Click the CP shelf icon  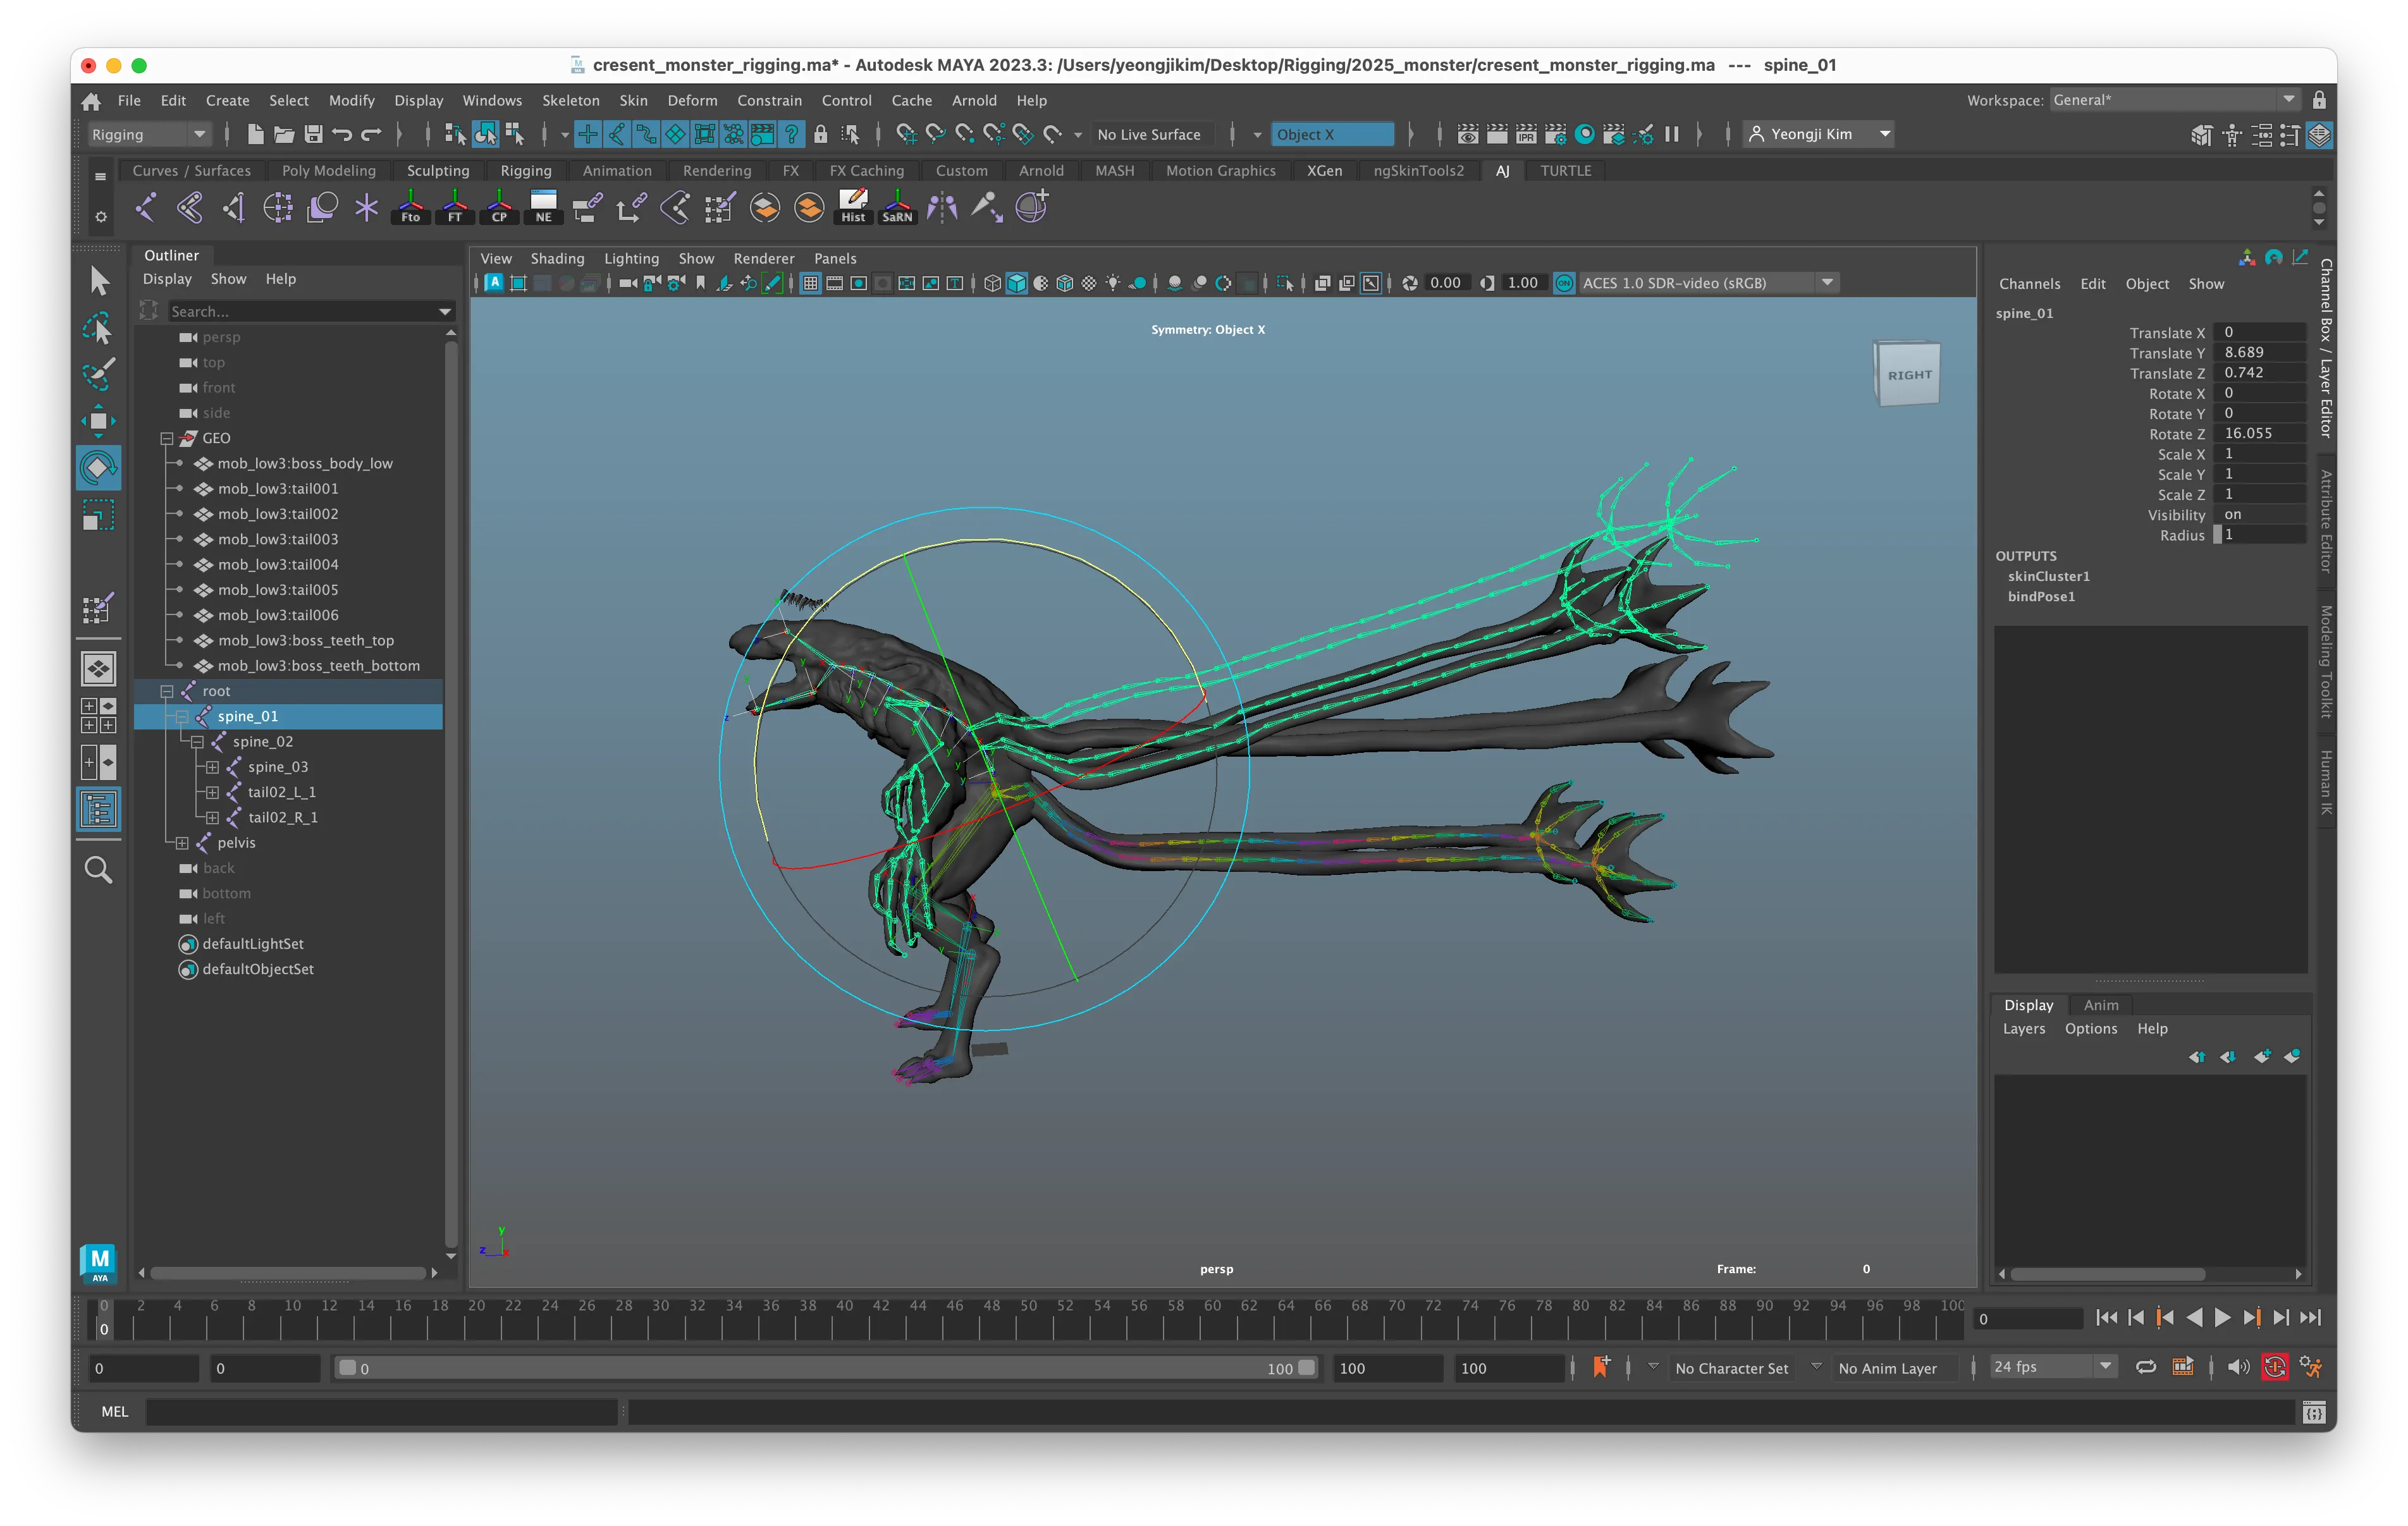499,207
